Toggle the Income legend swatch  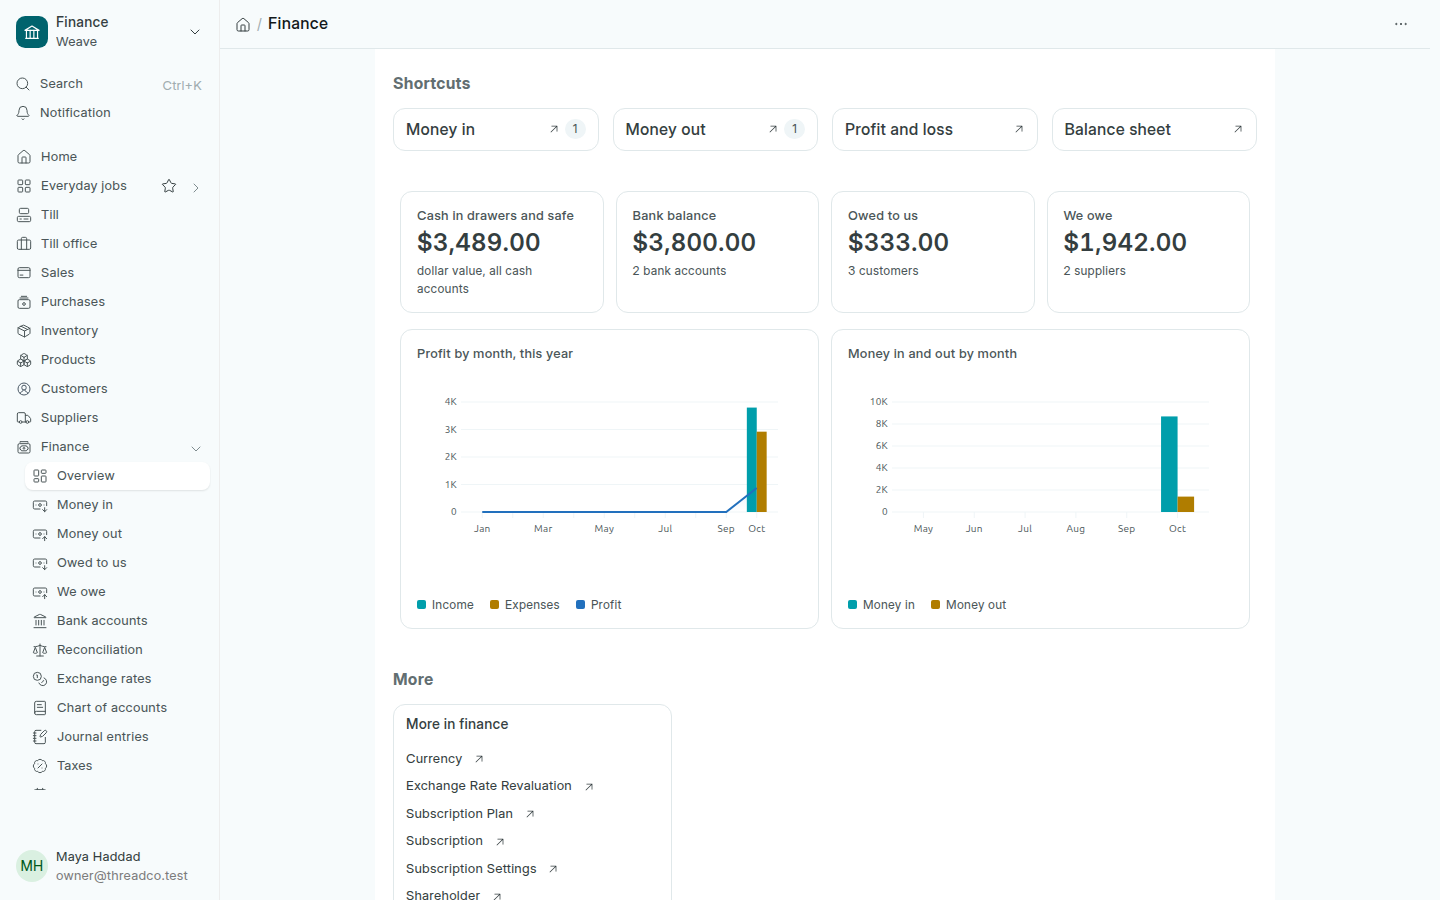click(422, 605)
